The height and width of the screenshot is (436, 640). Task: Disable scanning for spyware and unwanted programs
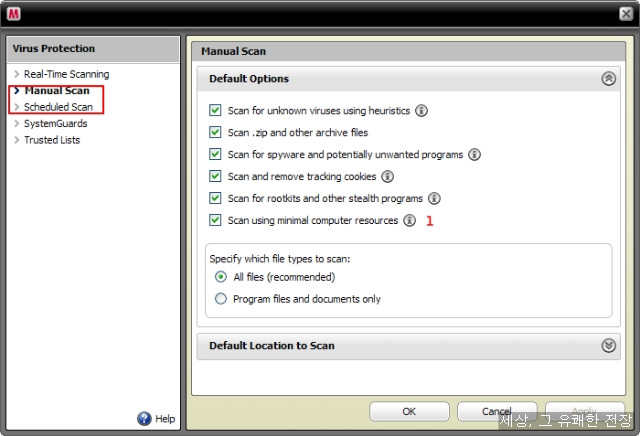click(x=215, y=154)
